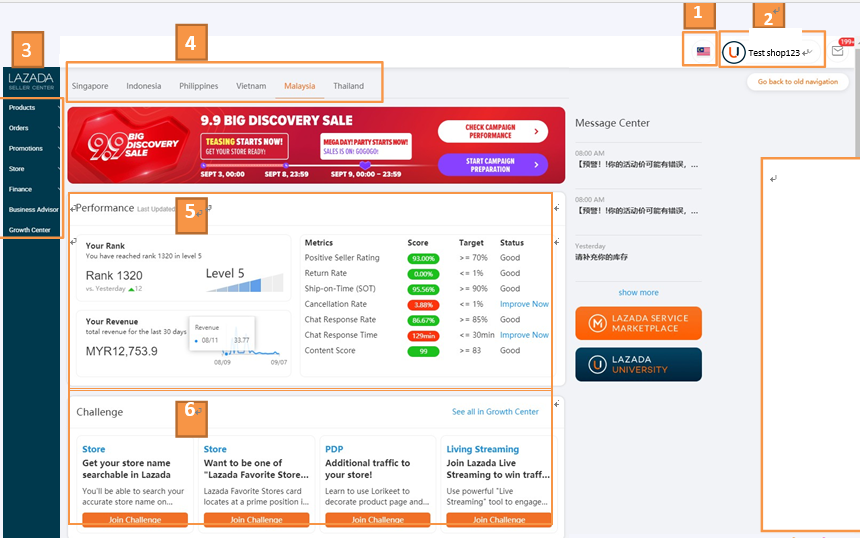Click the Ship-on-Time 95.56% score badge

tap(423, 289)
